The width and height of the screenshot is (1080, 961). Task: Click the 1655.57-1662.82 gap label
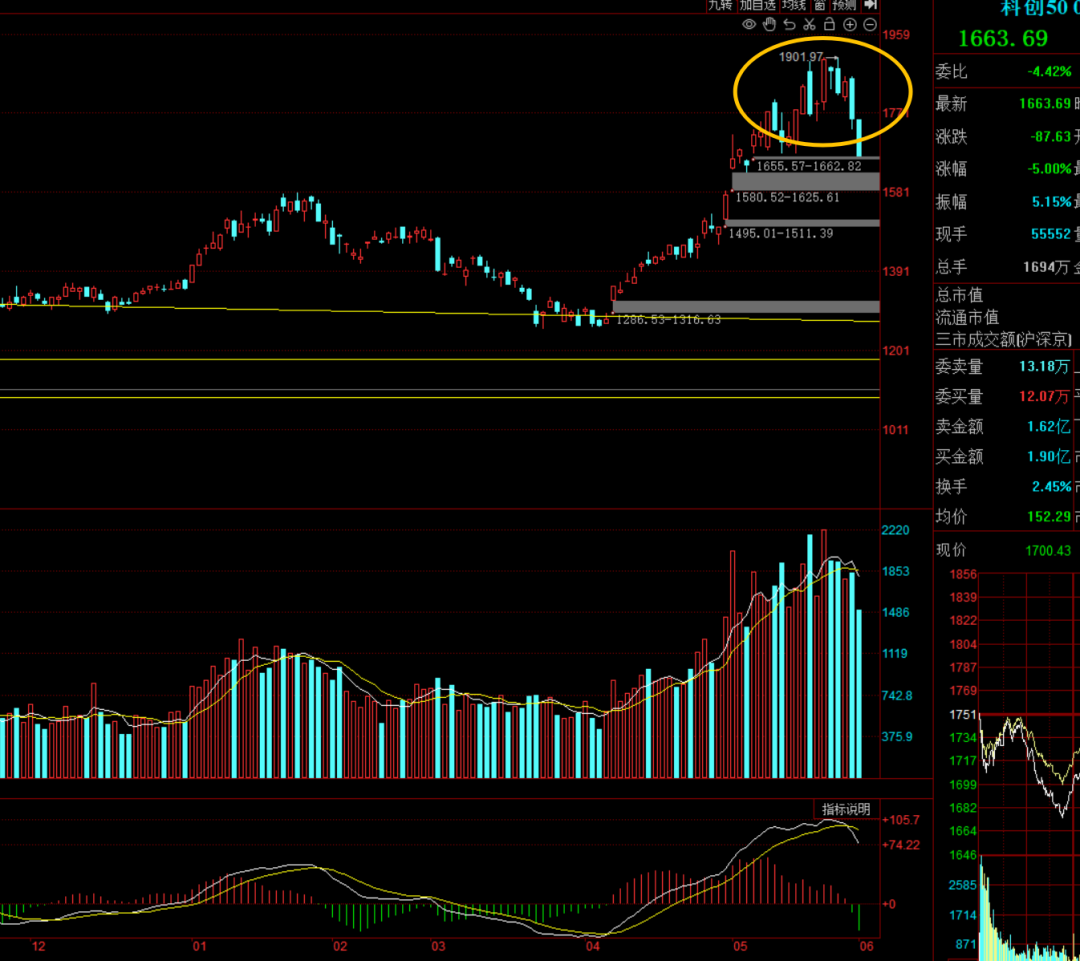click(809, 166)
